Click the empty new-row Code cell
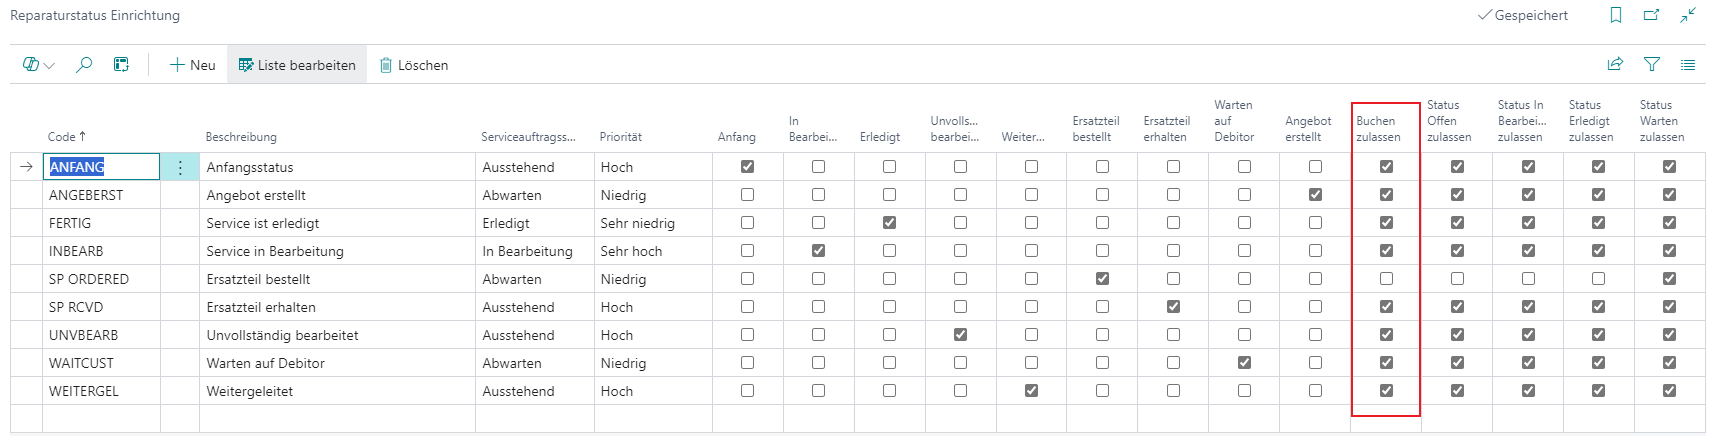Screen dimensions: 1717x436 pyautogui.click(x=101, y=418)
